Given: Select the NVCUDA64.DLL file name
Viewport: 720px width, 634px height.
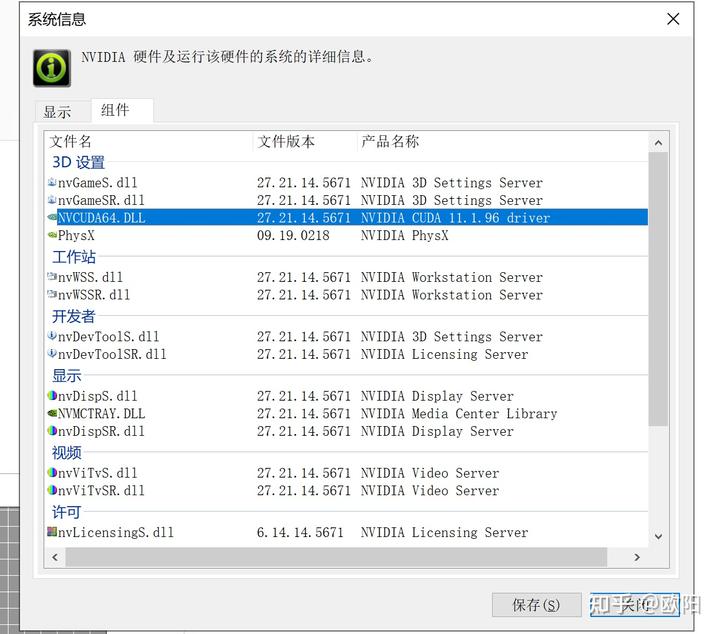Looking at the screenshot, I should (101, 218).
